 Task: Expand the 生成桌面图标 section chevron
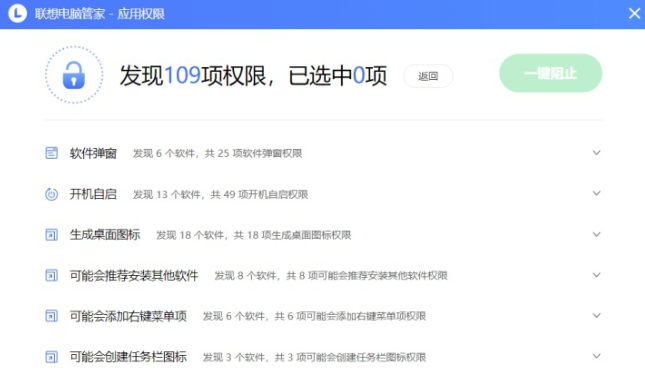596,234
